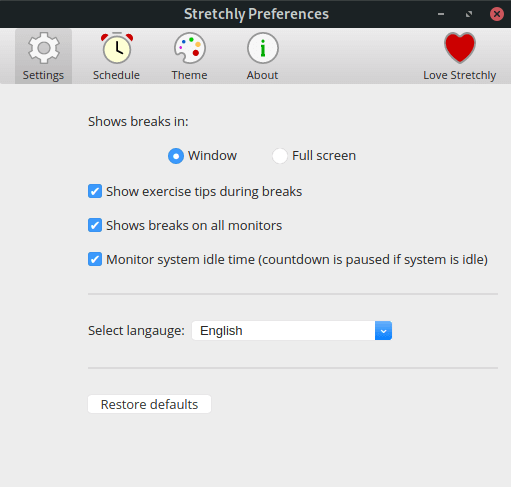Open the Schedule alarm clock tab

pos(116,56)
